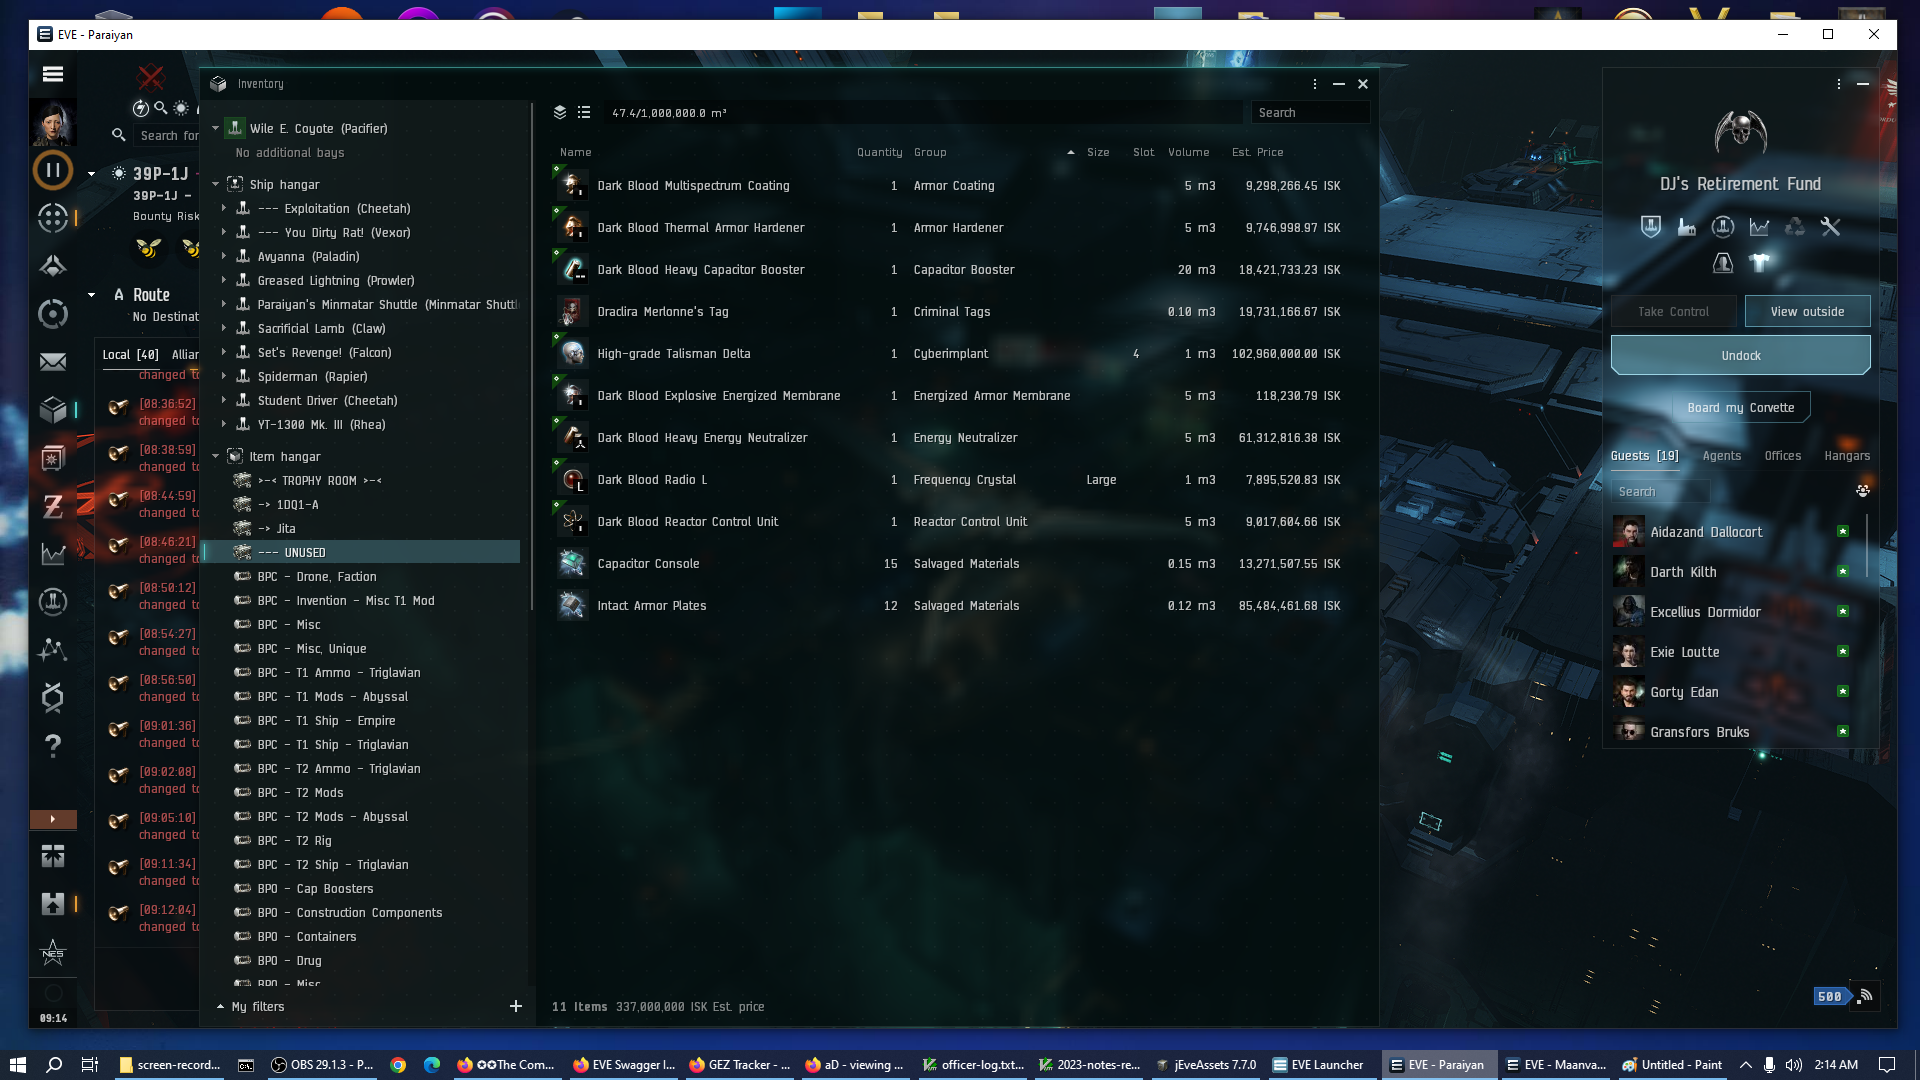Image resolution: width=1920 pixels, height=1080 pixels.
Task: Select the Local [40] chat tab
Action: pyautogui.click(x=130, y=355)
